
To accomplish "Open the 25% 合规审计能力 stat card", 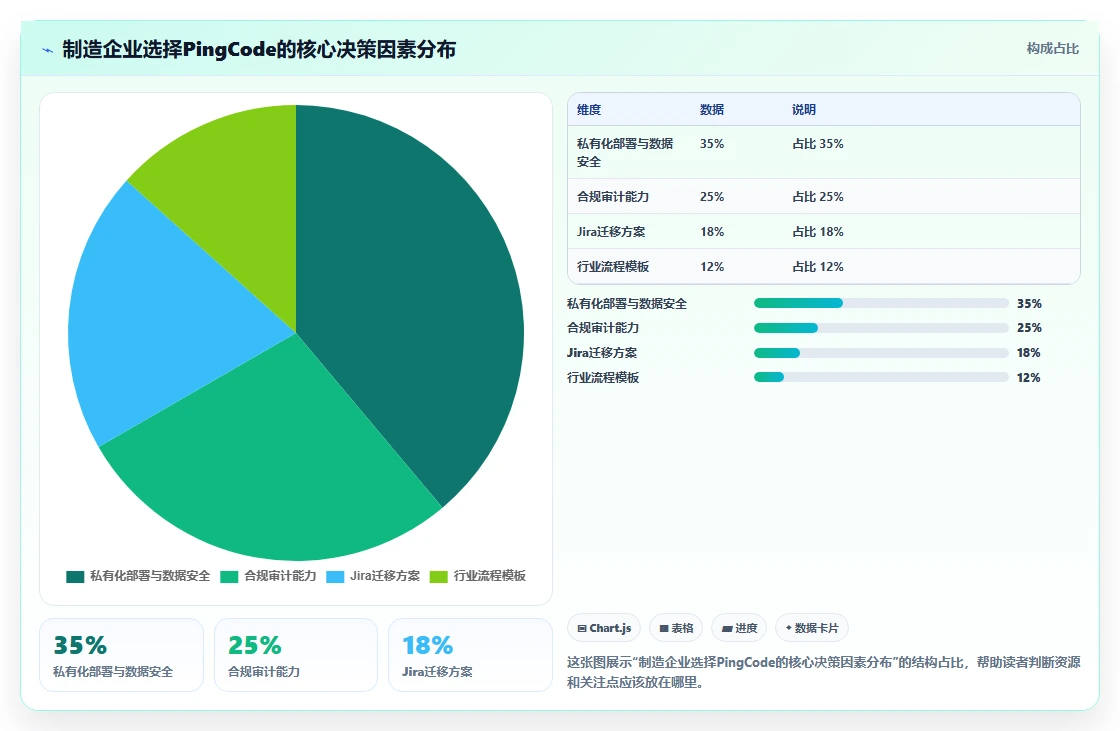I will tap(296, 655).
